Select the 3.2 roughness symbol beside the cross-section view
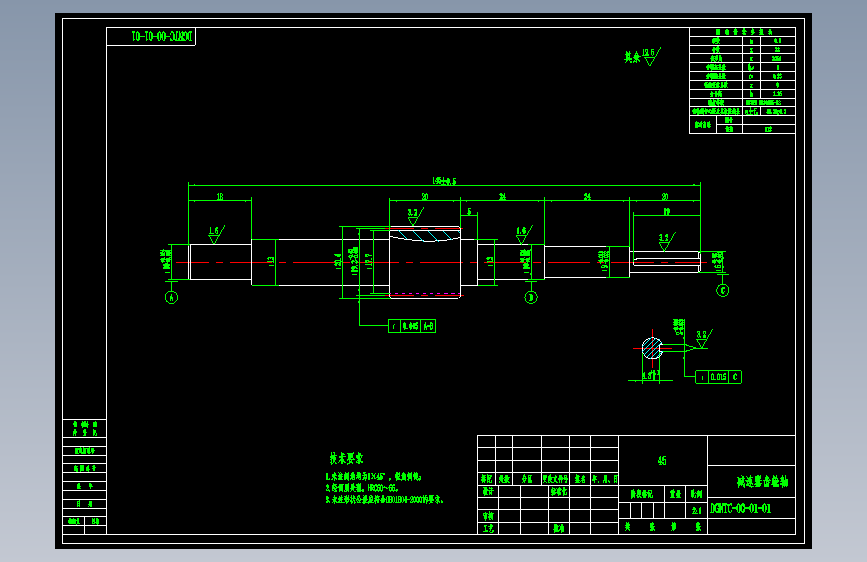The height and width of the screenshot is (562, 867). point(703,339)
